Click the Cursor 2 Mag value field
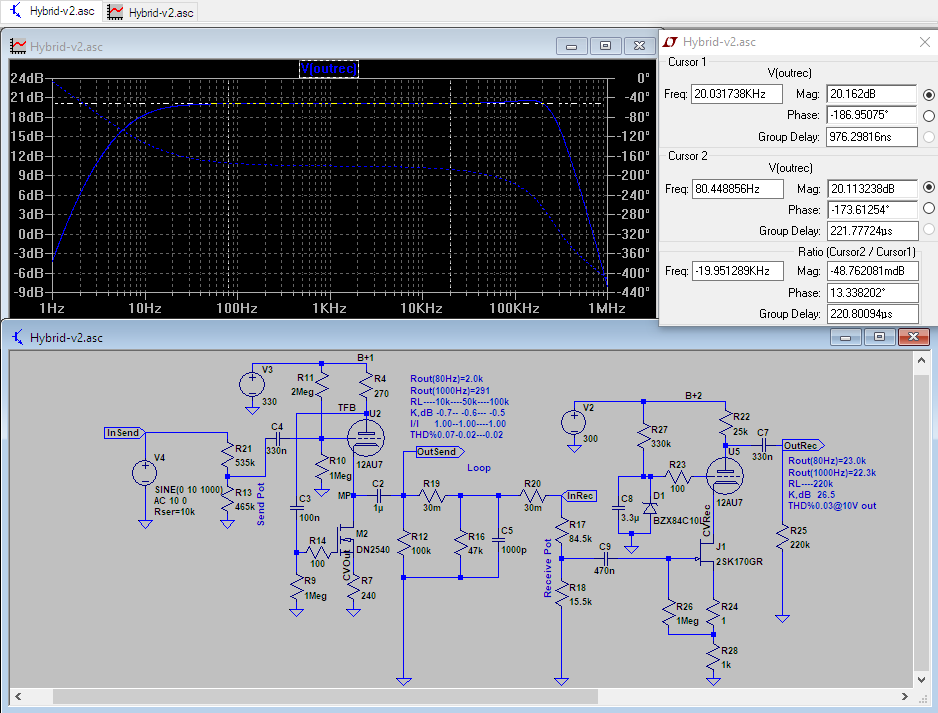The height and width of the screenshot is (713, 938). 871,188
